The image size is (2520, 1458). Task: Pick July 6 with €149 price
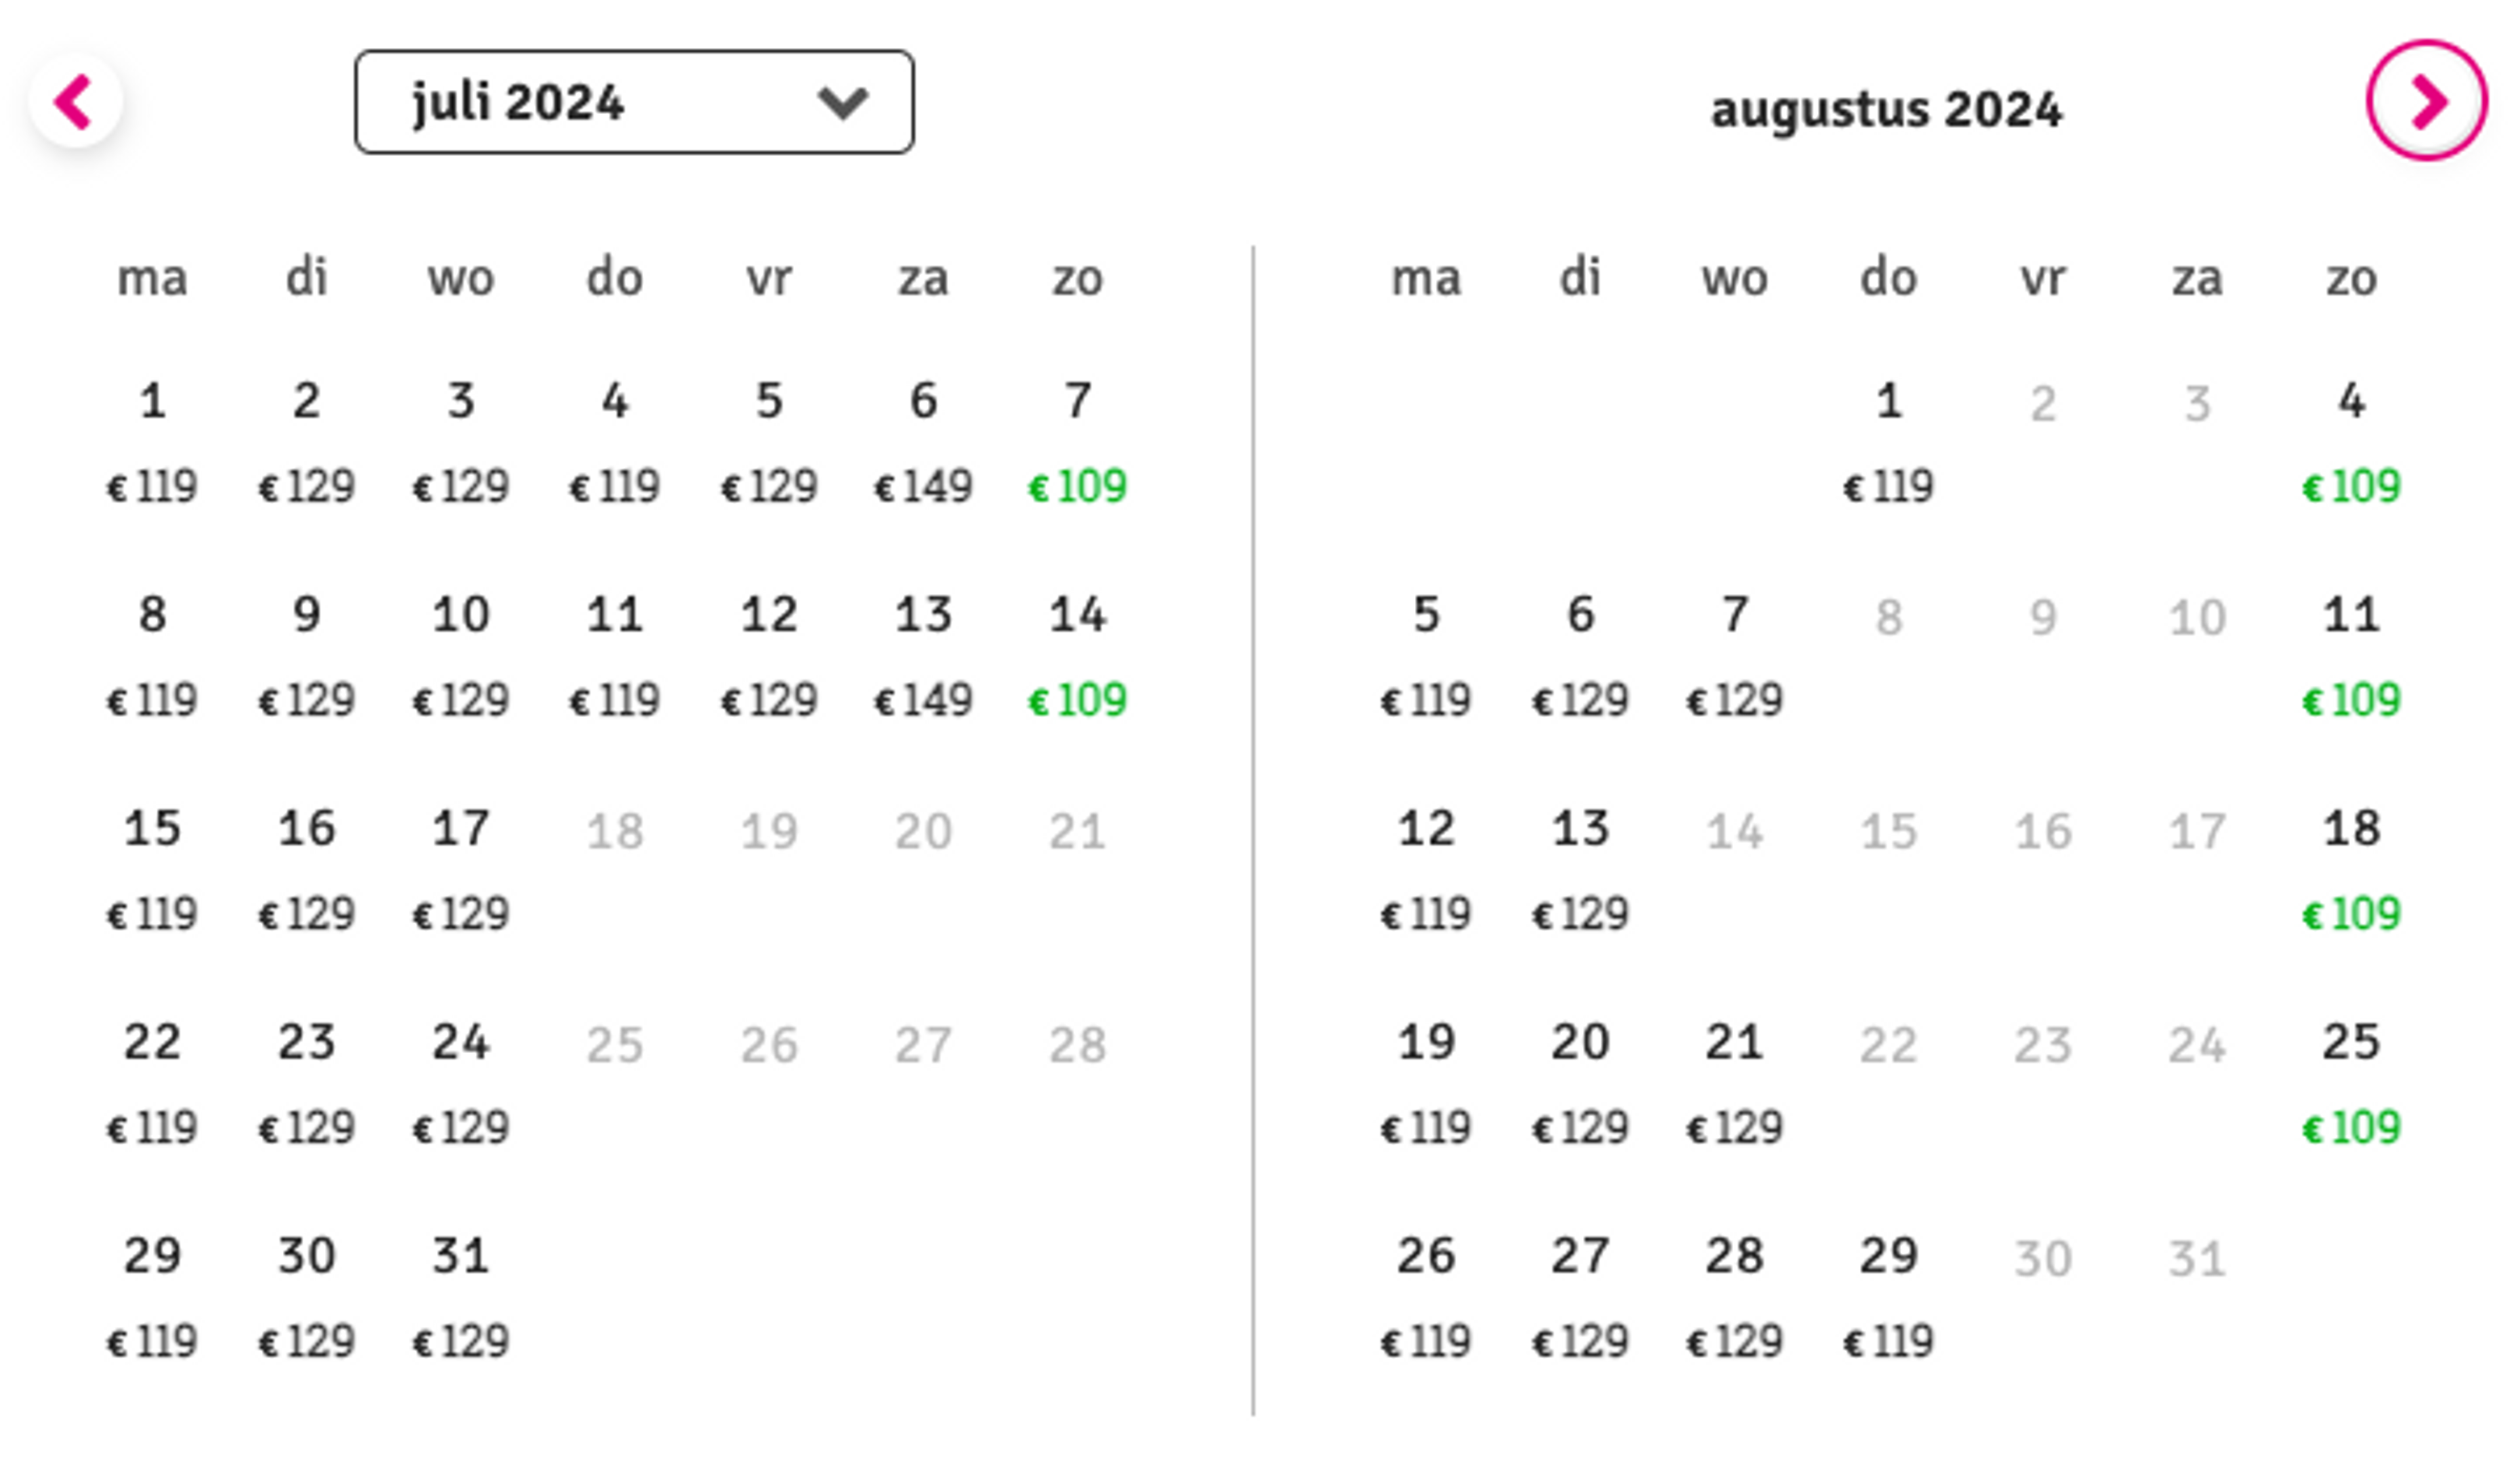pos(923,444)
